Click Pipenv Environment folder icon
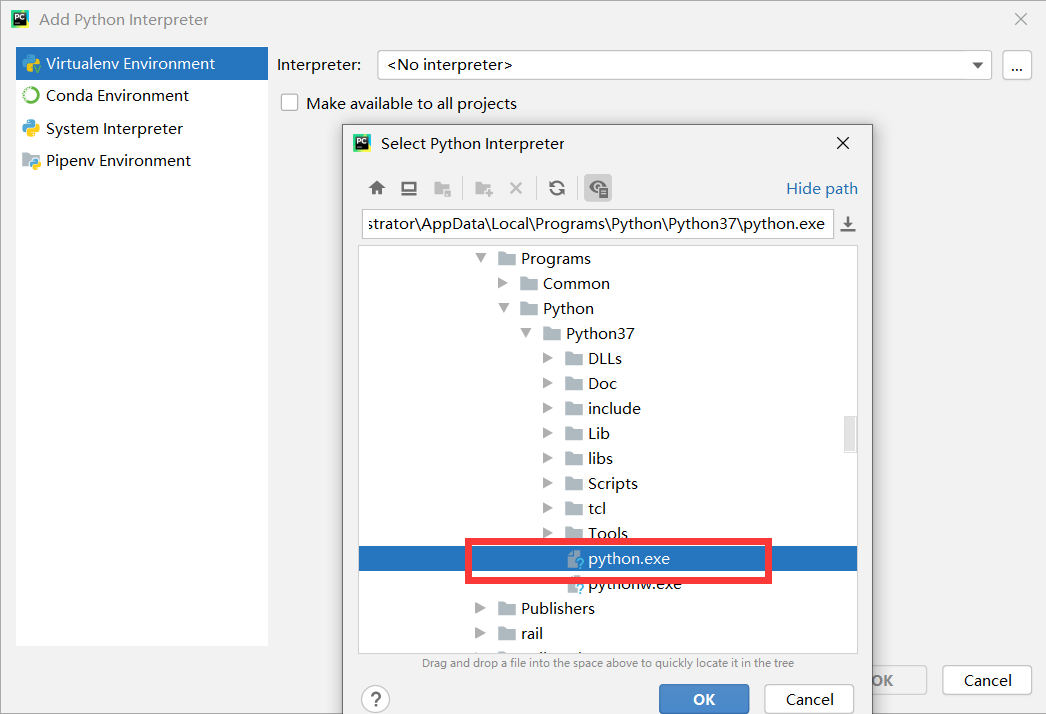Image resolution: width=1046 pixels, height=714 pixels. [31, 161]
